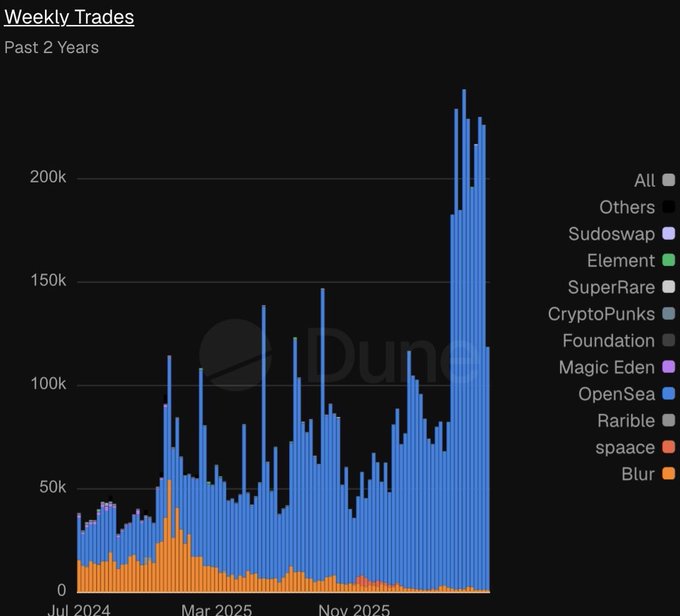
Task: Click the 100k y-axis label
Action: (48, 384)
